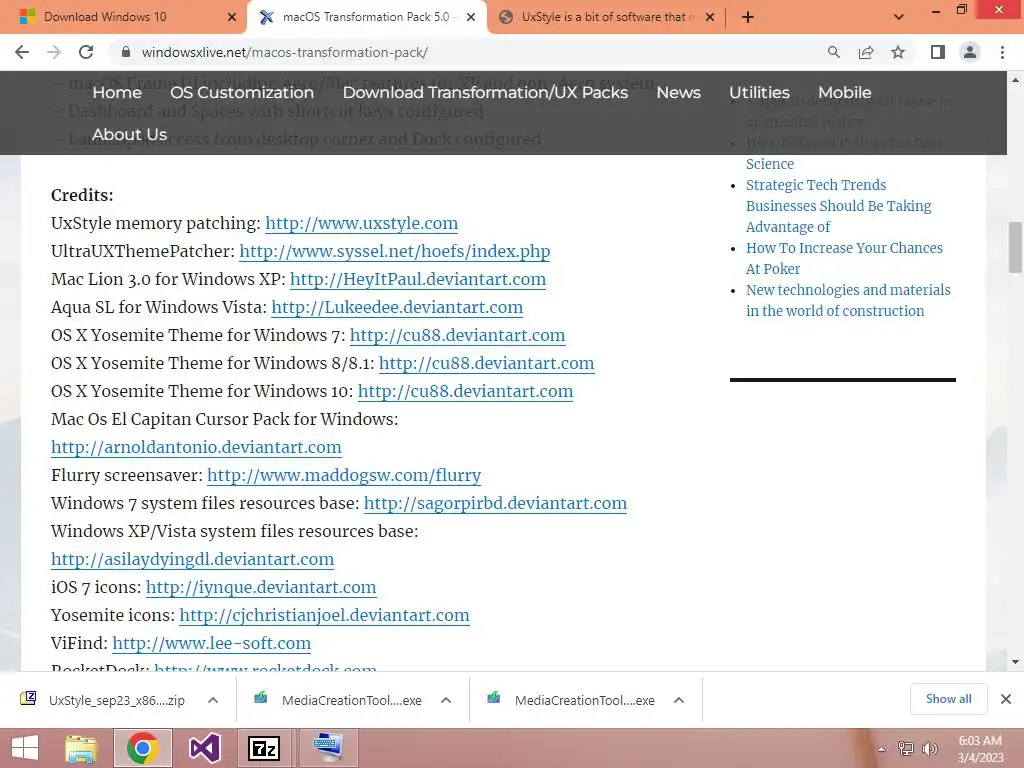1024x768 pixels.
Task: Select the macOS Transformation Pack 5.0 tab
Action: [x=366, y=17]
